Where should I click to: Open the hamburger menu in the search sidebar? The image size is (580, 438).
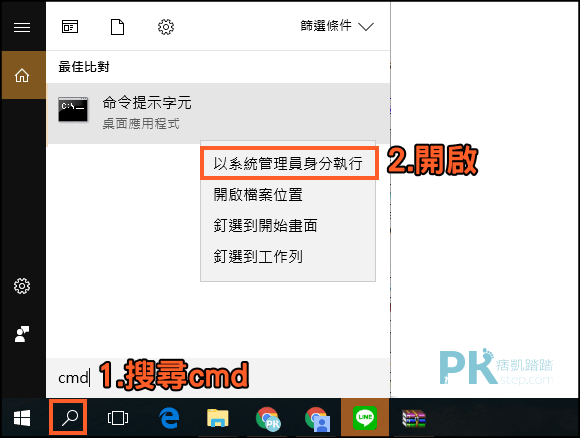tap(22, 27)
